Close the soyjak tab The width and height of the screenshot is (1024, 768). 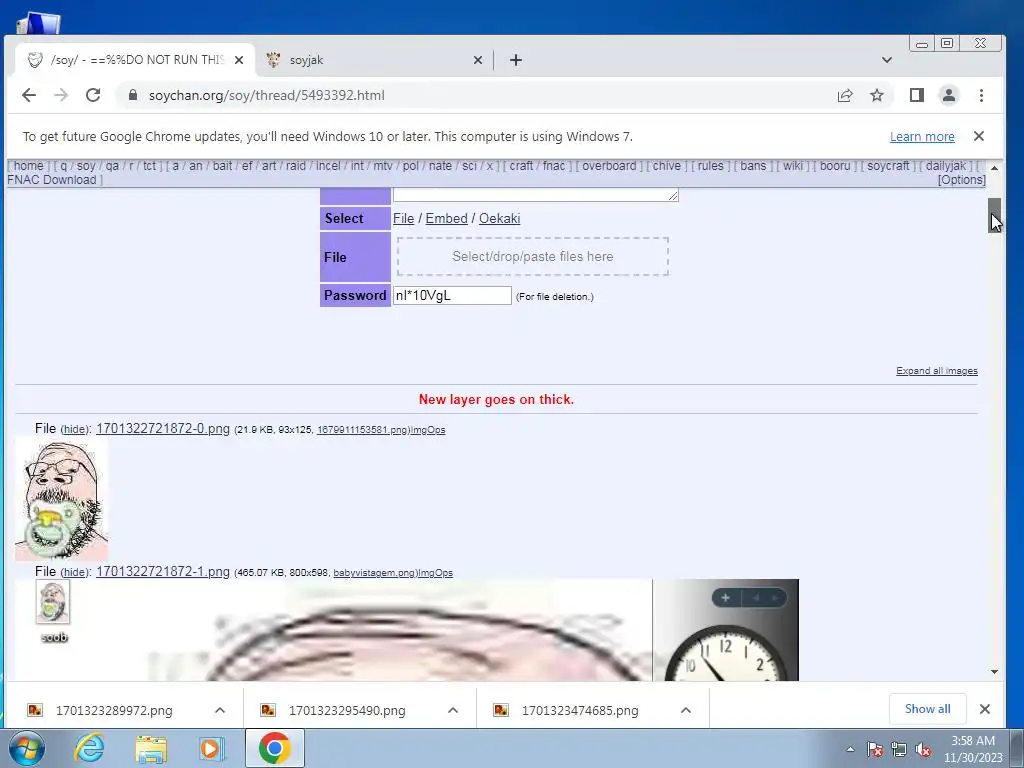tap(478, 60)
